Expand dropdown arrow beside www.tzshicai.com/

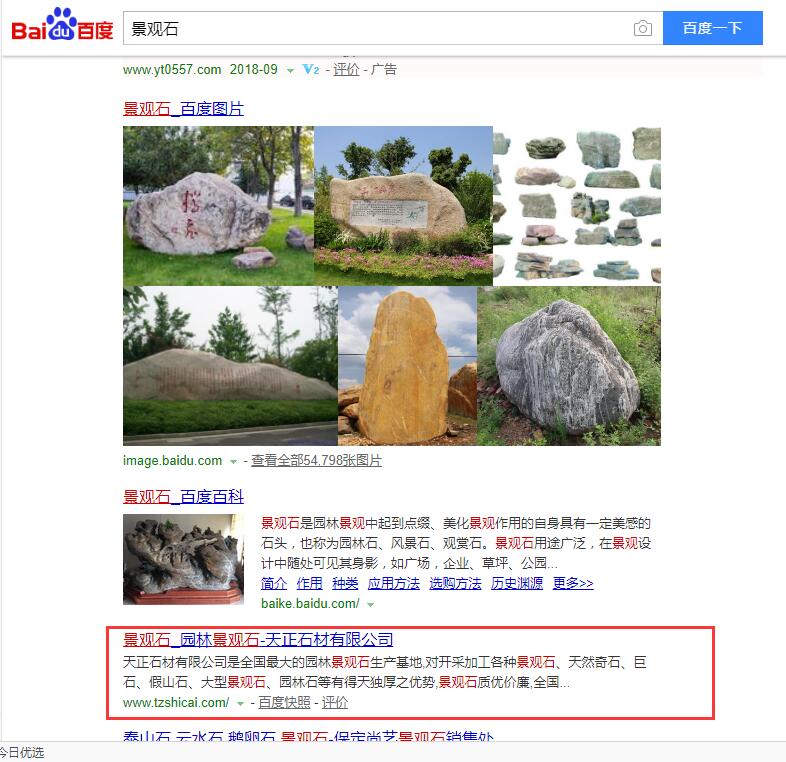[240, 703]
